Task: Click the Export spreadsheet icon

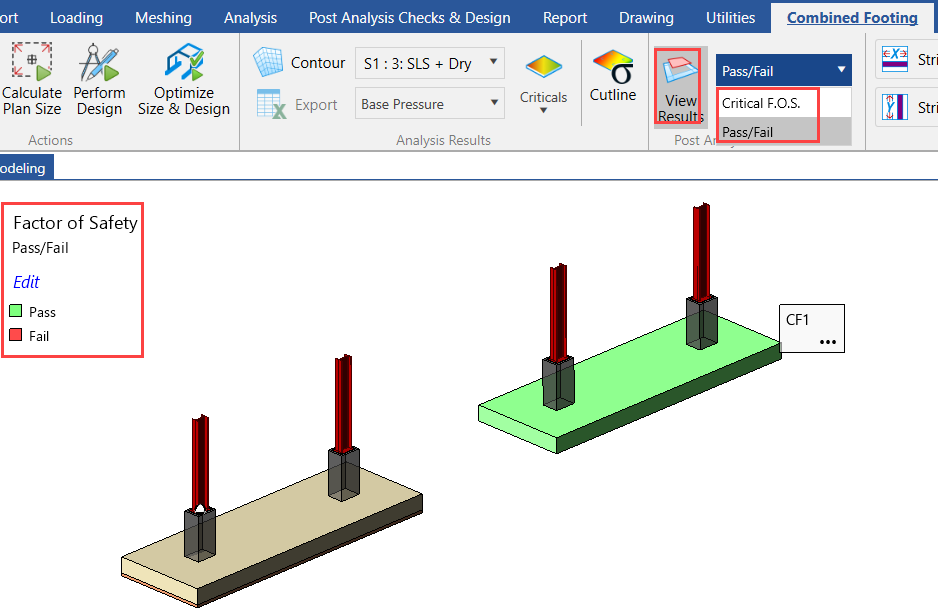Action: (x=271, y=104)
